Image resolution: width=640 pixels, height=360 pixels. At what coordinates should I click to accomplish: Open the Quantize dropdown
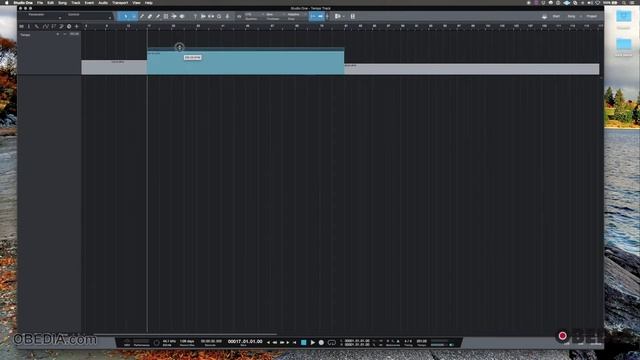(x=254, y=16)
